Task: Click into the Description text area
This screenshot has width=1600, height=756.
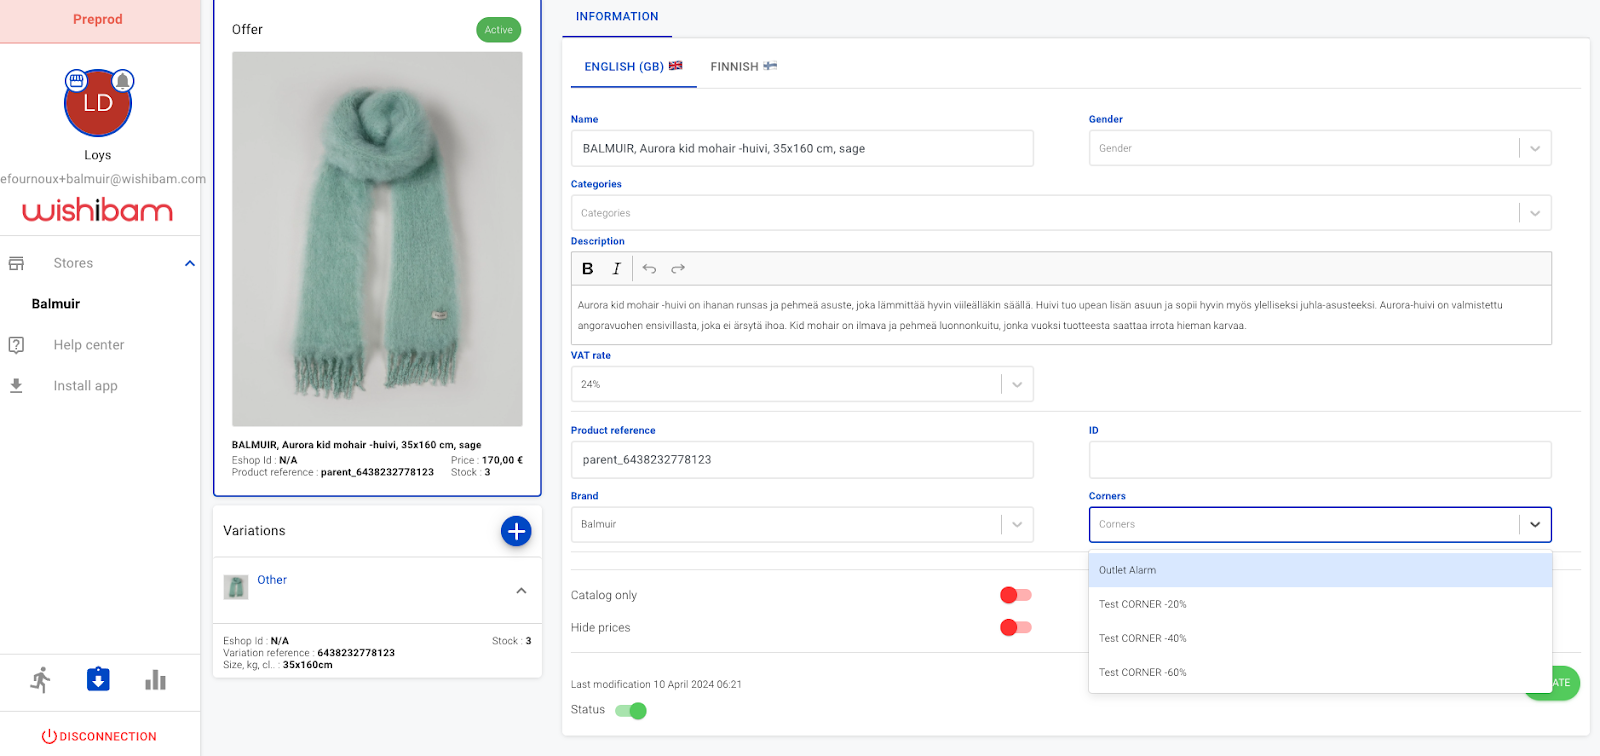Action: [1061, 315]
